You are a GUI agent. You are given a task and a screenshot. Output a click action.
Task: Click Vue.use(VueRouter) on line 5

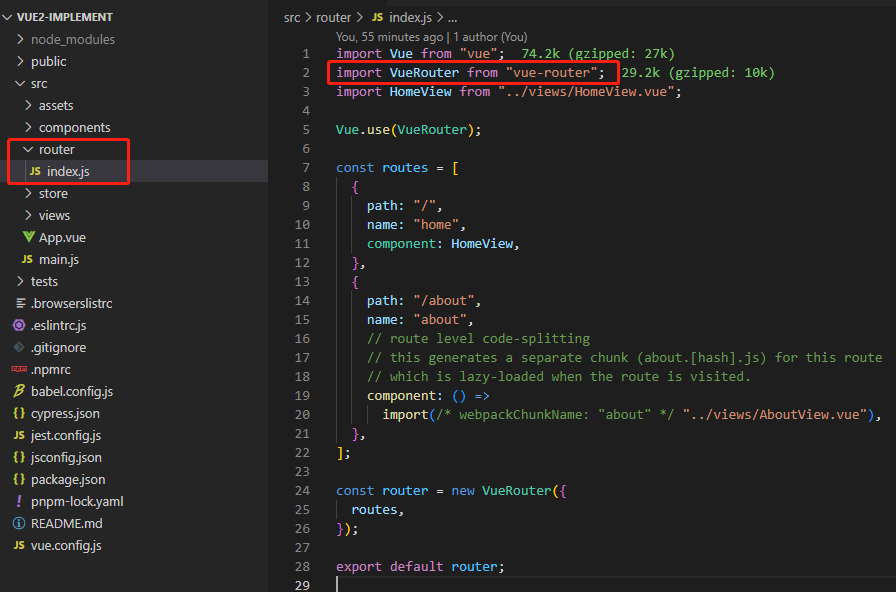tap(408, 130)
